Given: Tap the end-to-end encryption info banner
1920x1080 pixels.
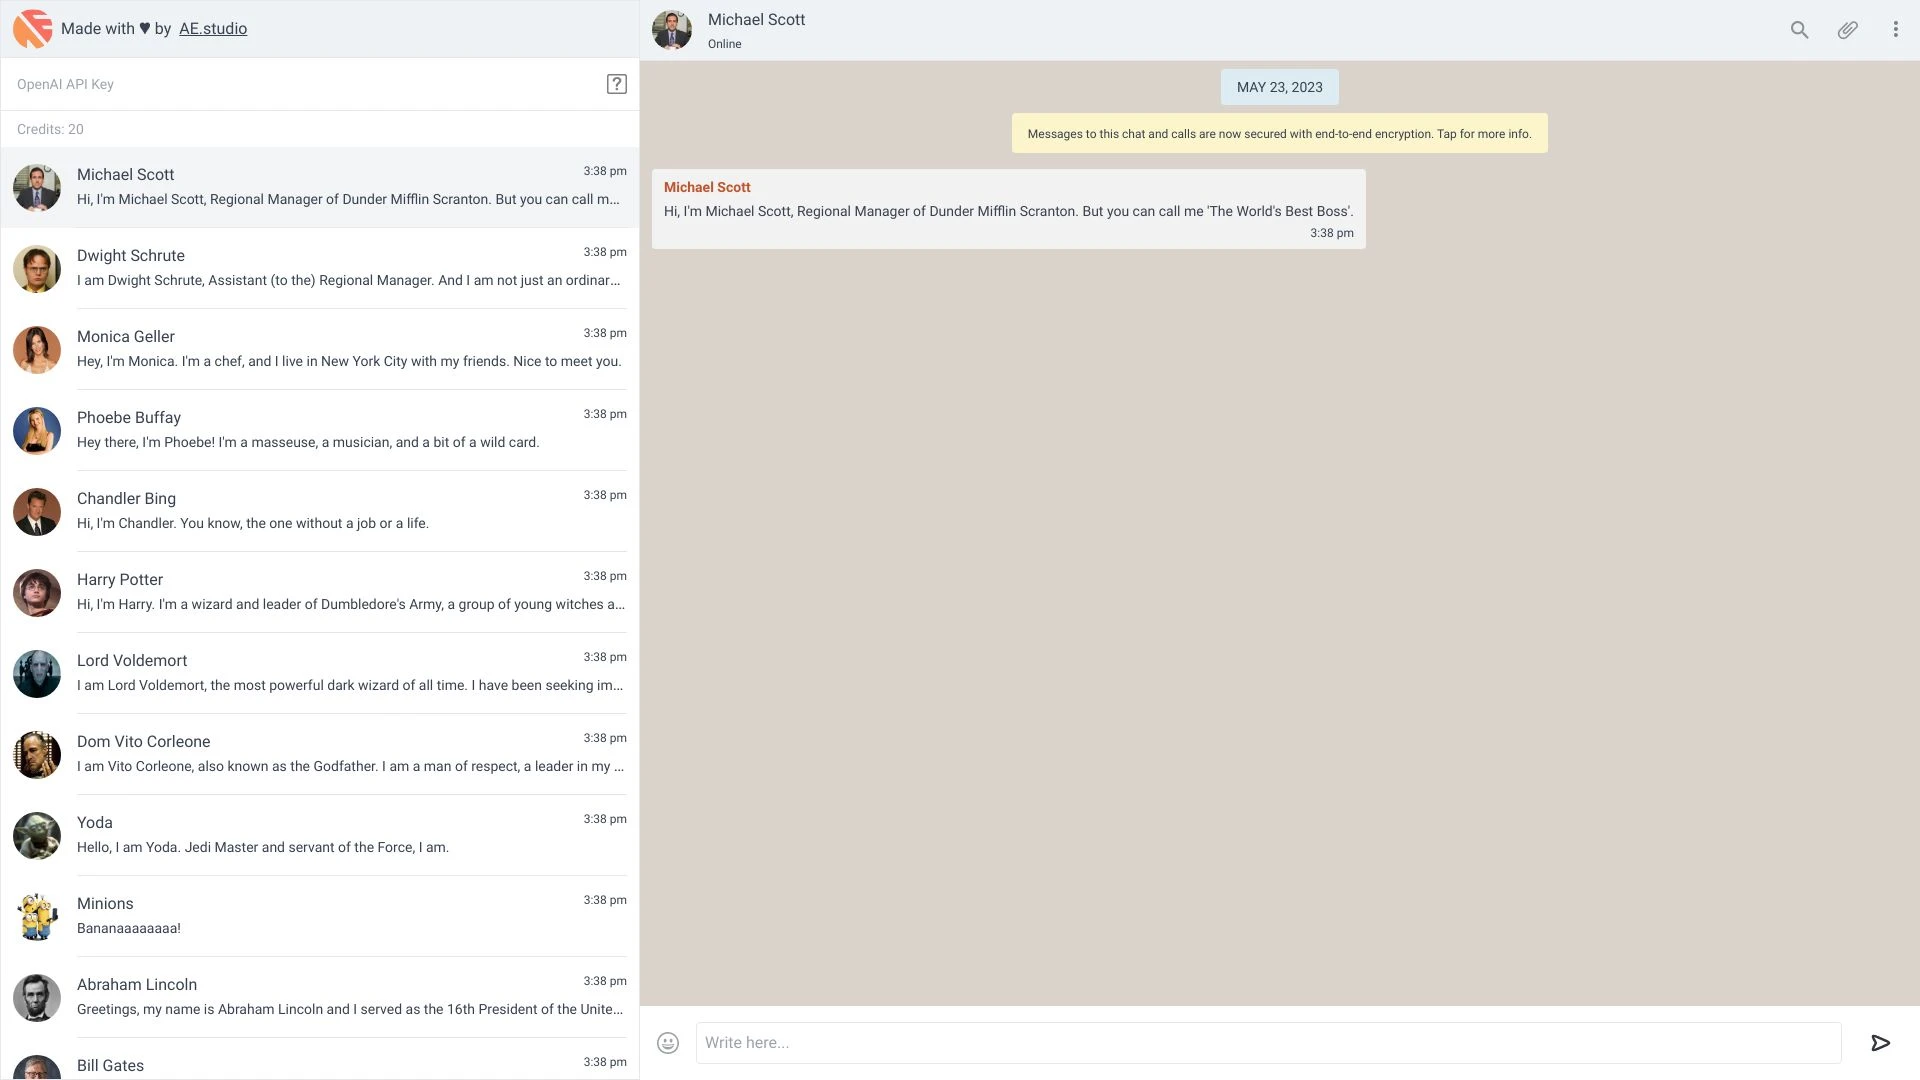Looking at the screenshot, I should coord(1279,132).
